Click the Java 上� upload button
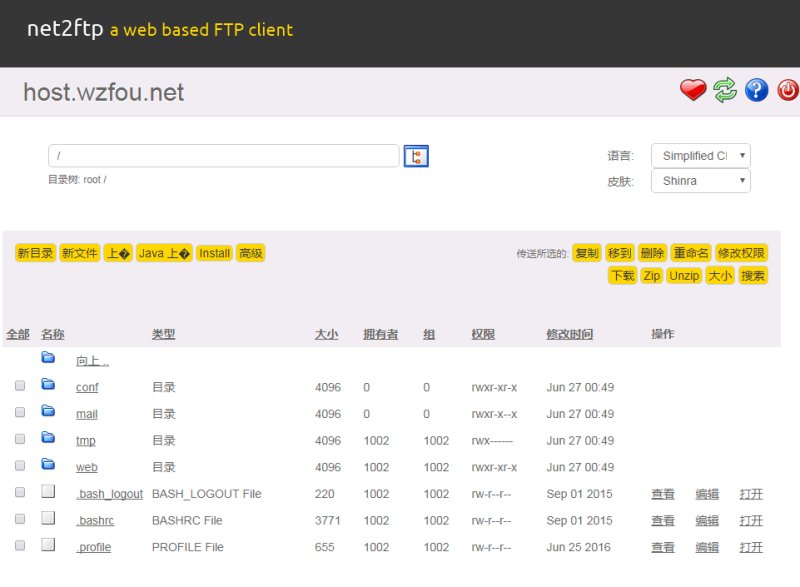Viewport: 800px width, 587px height. pyautogui.click(x=164, y=253)
